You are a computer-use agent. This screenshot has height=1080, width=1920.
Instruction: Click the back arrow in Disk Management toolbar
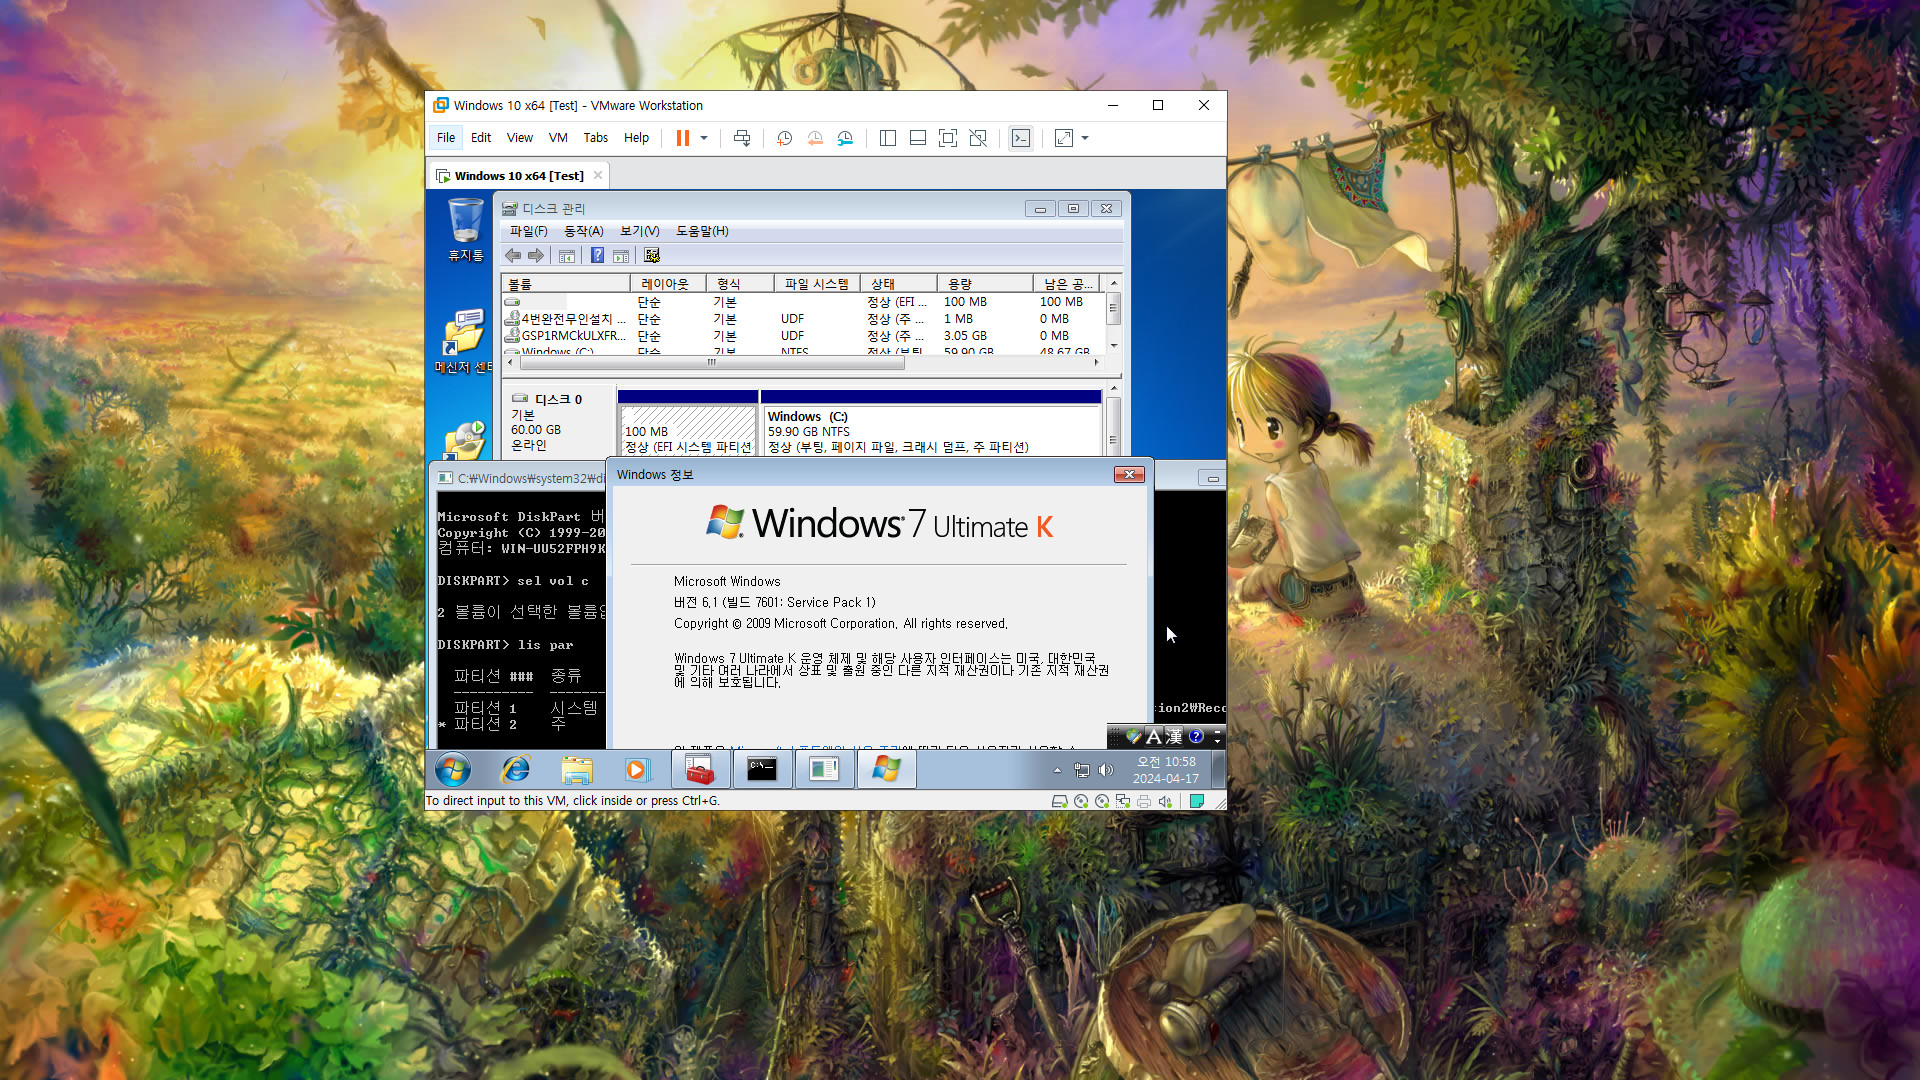coord(513,256)
